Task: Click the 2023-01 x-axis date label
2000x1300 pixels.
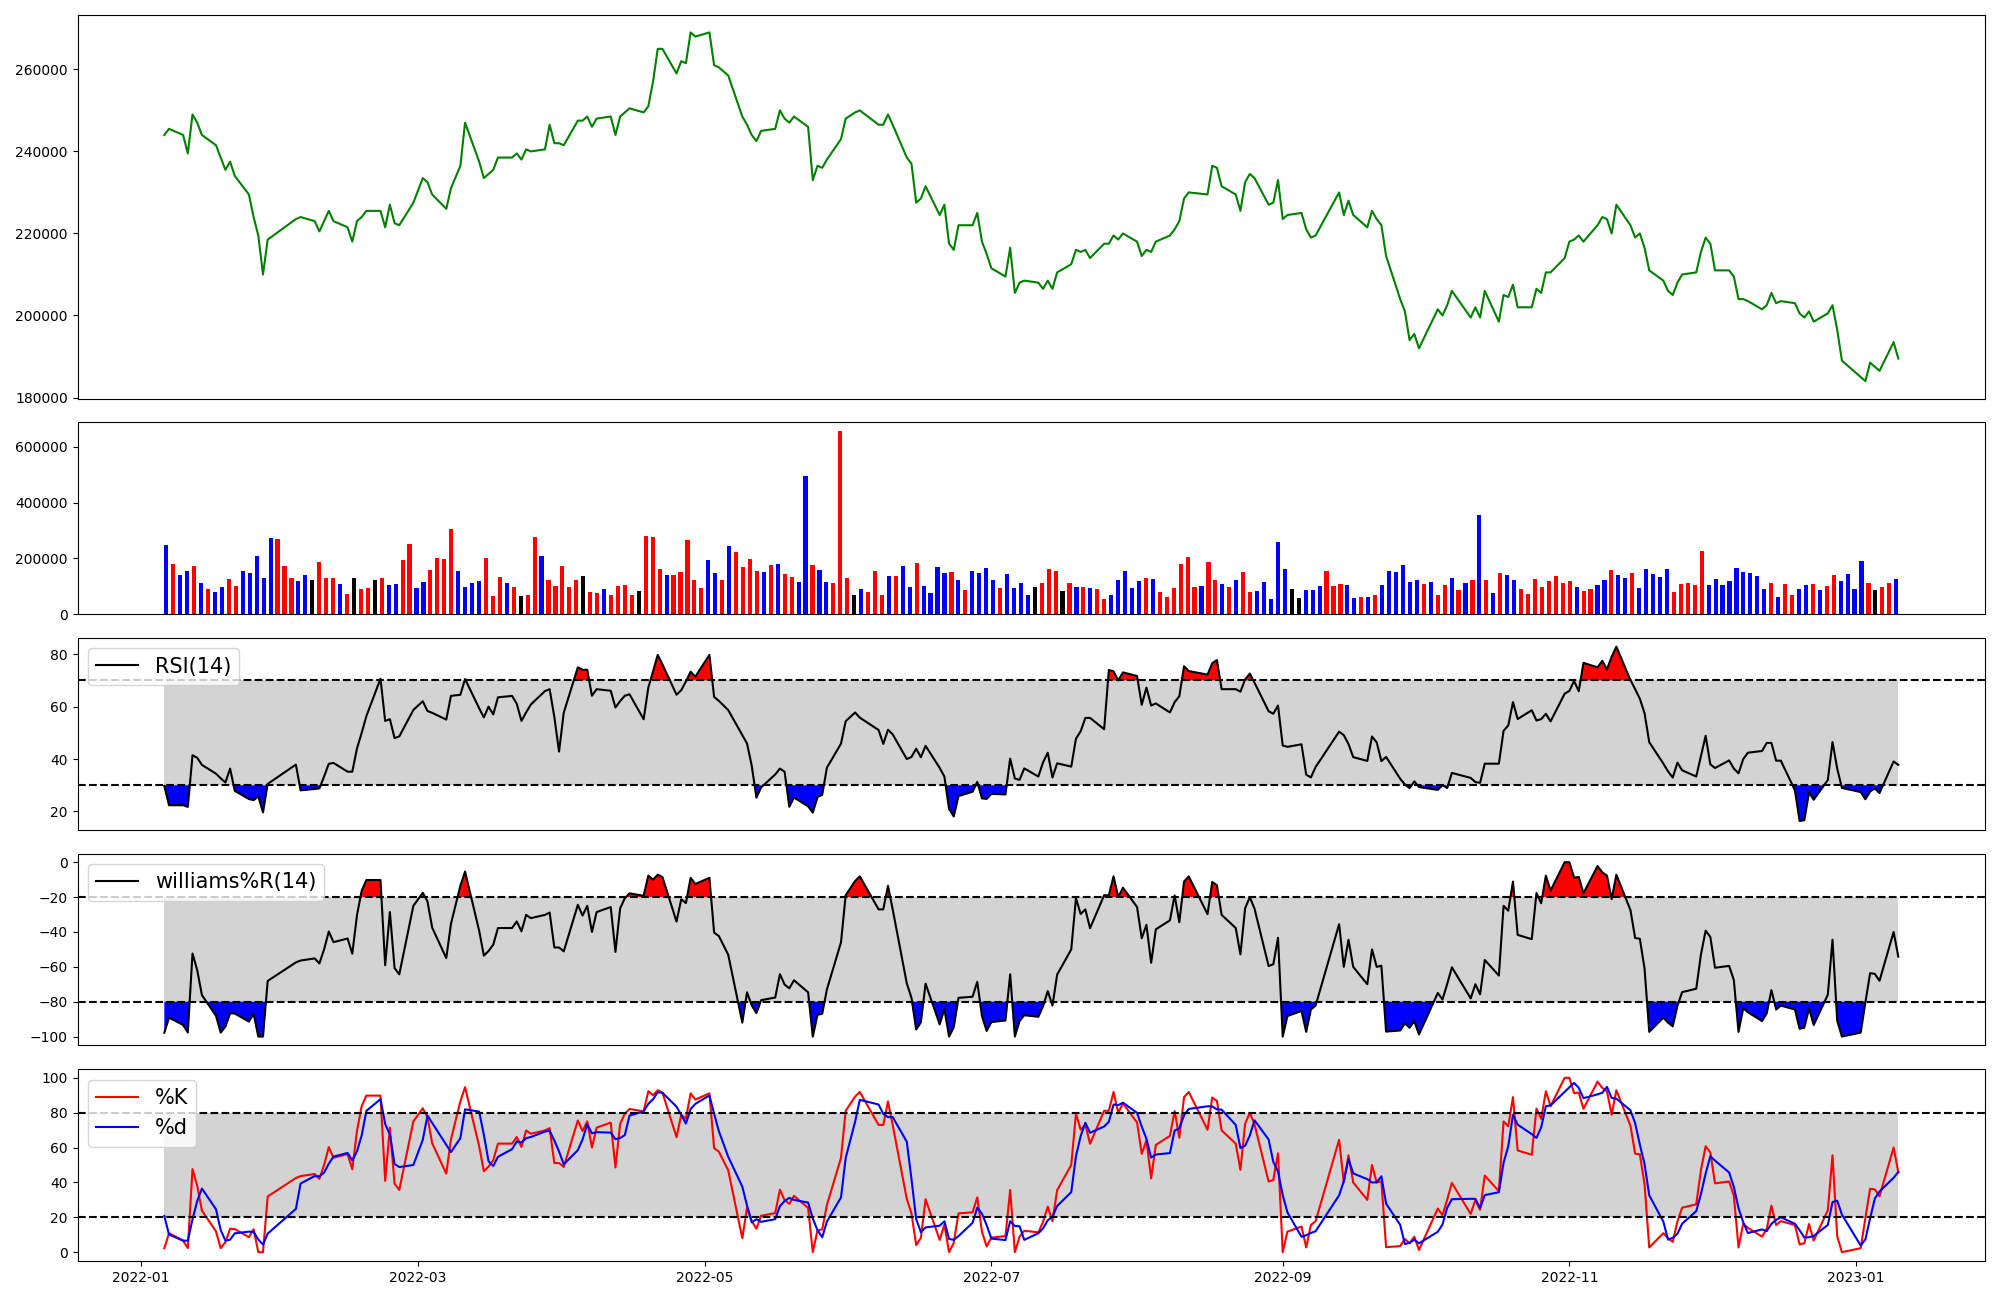Action: [x=1856, y=1277]
